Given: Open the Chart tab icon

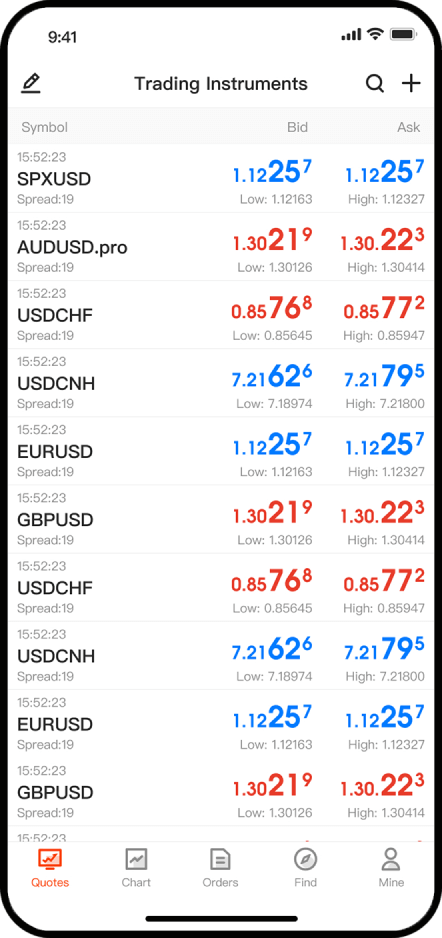Looking at the screenshot, I should click(136, 860).
